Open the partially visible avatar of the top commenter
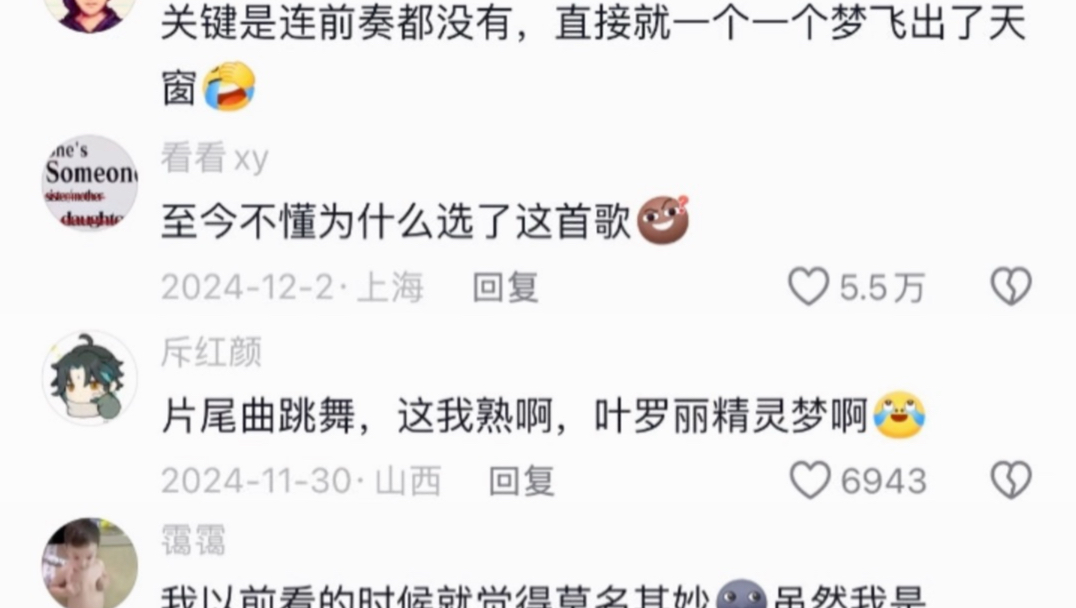Viewport: 1076px width, 608px height. 90,15
